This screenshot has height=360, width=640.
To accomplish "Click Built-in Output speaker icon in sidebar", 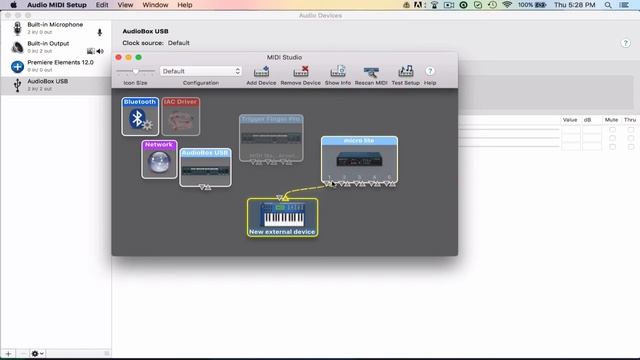I will point(17,47).
